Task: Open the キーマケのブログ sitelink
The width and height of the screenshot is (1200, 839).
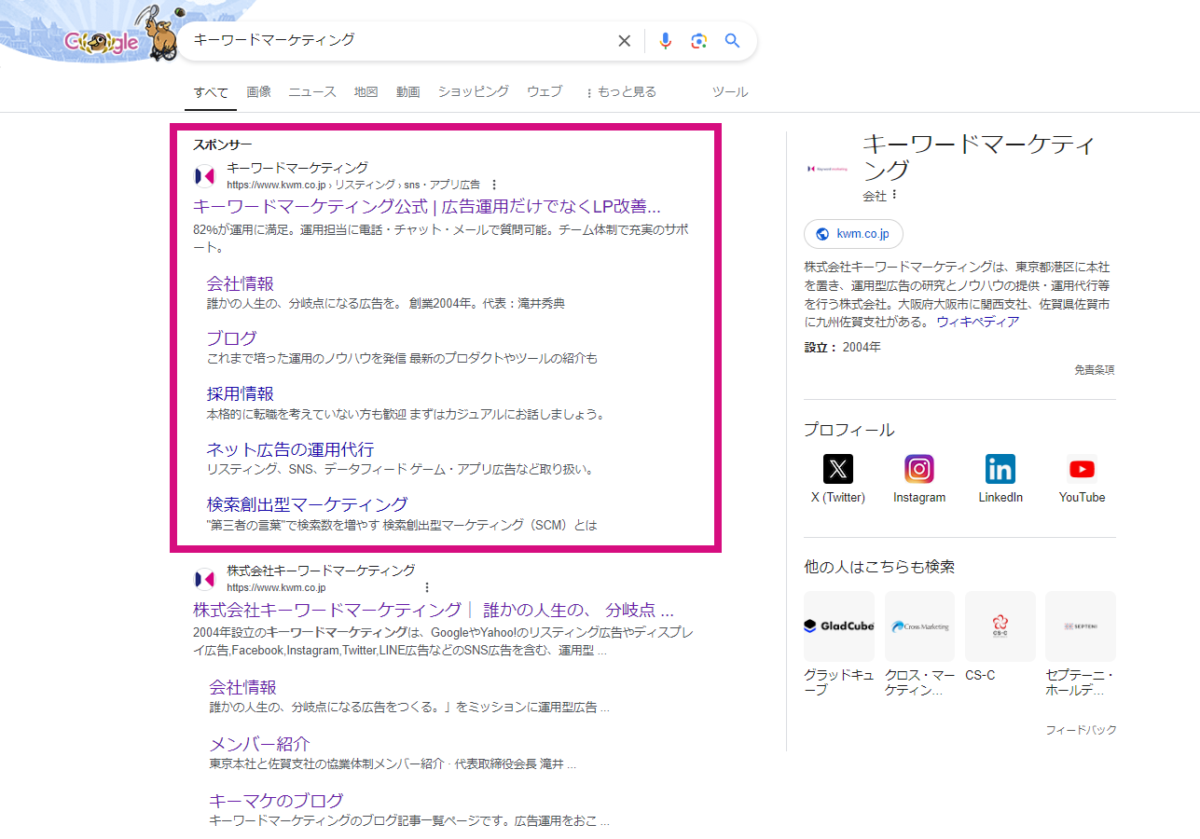Action: (276, 800)
